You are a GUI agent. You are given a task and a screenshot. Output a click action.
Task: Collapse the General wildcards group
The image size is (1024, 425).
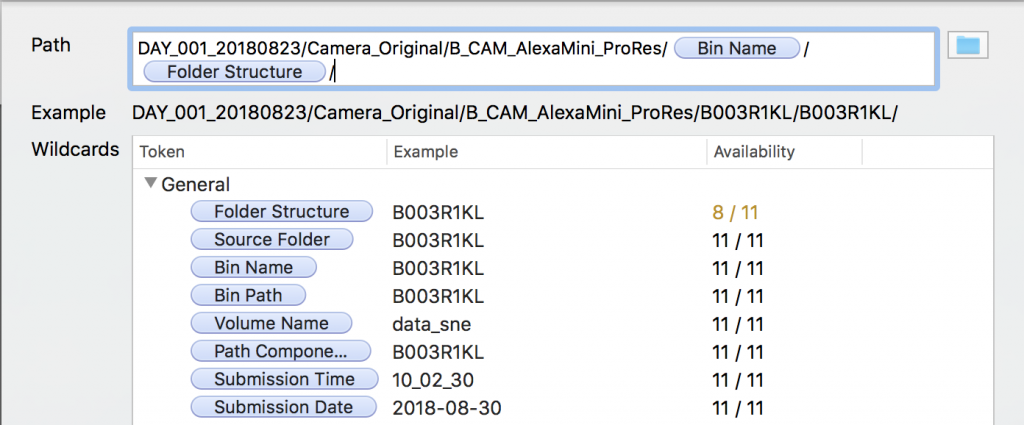pyautogui.click(x=151, y=184)
